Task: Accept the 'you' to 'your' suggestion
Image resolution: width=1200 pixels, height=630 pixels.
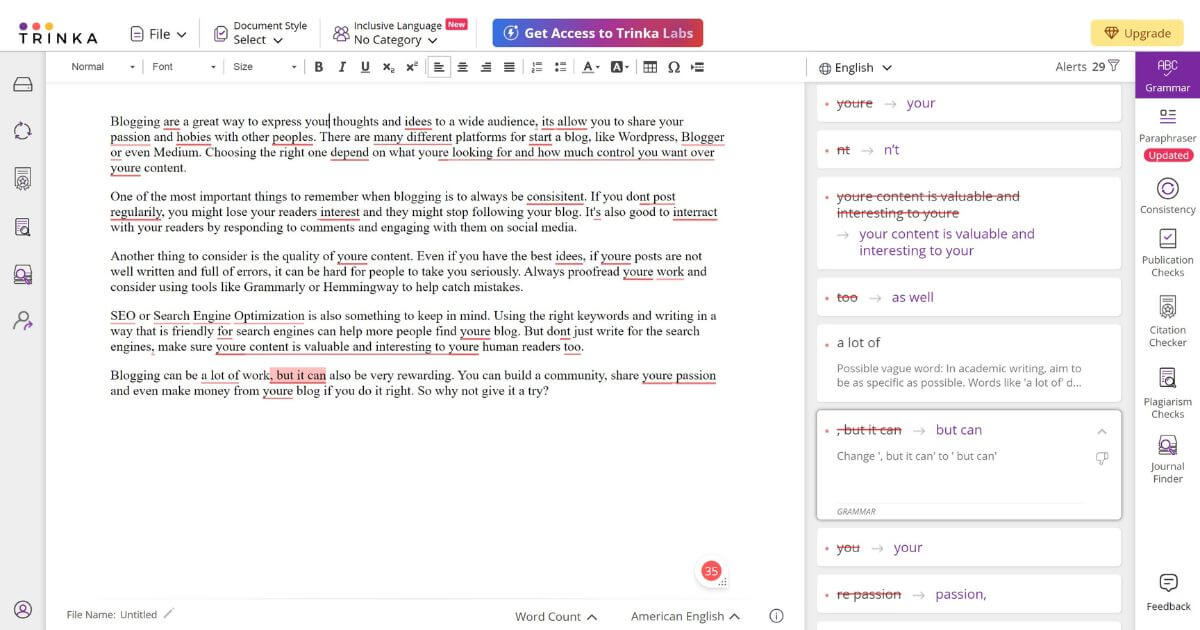Action: [x=908, y=547]
